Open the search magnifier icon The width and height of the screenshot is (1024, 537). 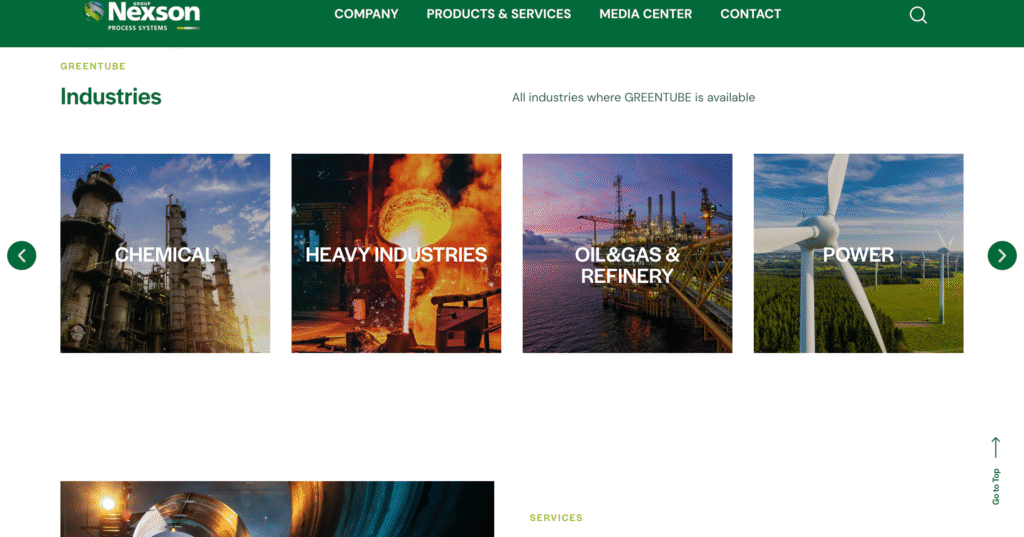(x=918, y=15)
